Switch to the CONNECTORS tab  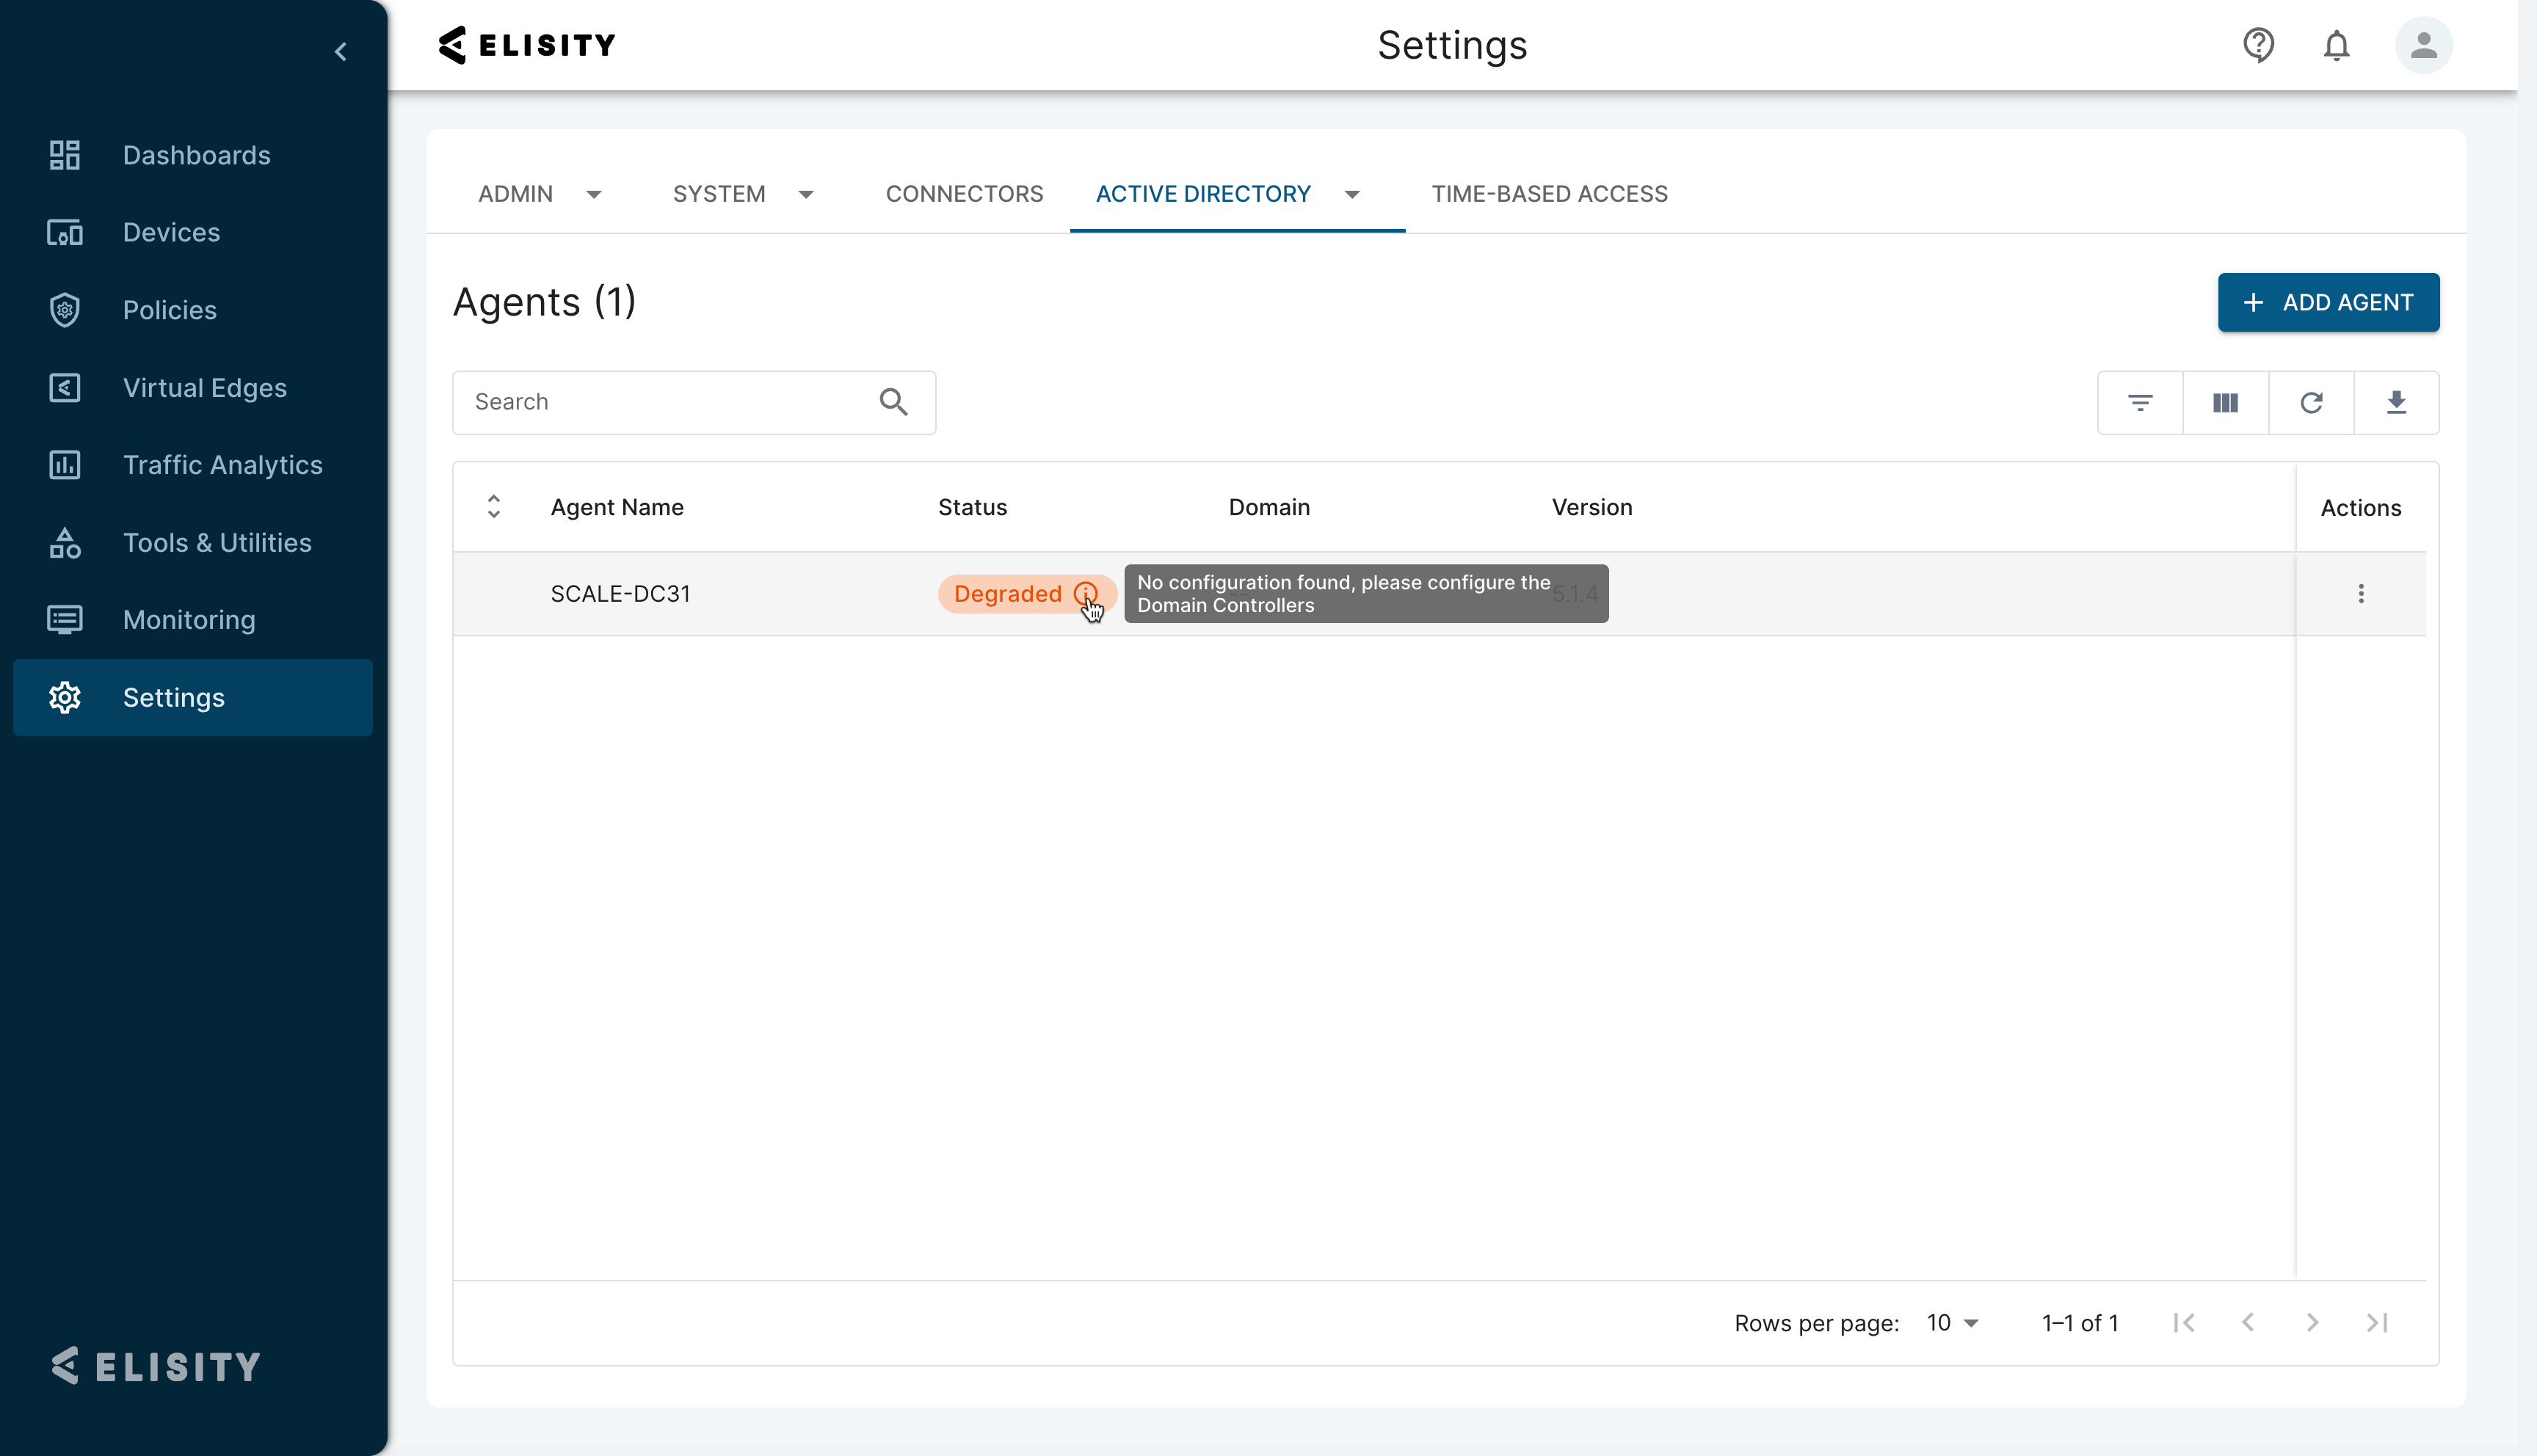pyautogui.click(x=965, y=194)
